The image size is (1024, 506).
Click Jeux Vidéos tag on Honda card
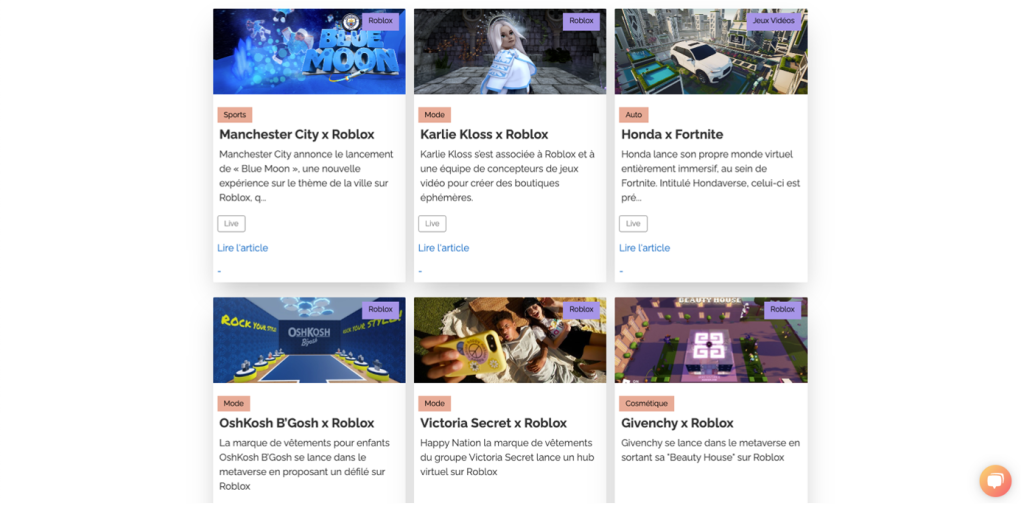click(774, 21)
